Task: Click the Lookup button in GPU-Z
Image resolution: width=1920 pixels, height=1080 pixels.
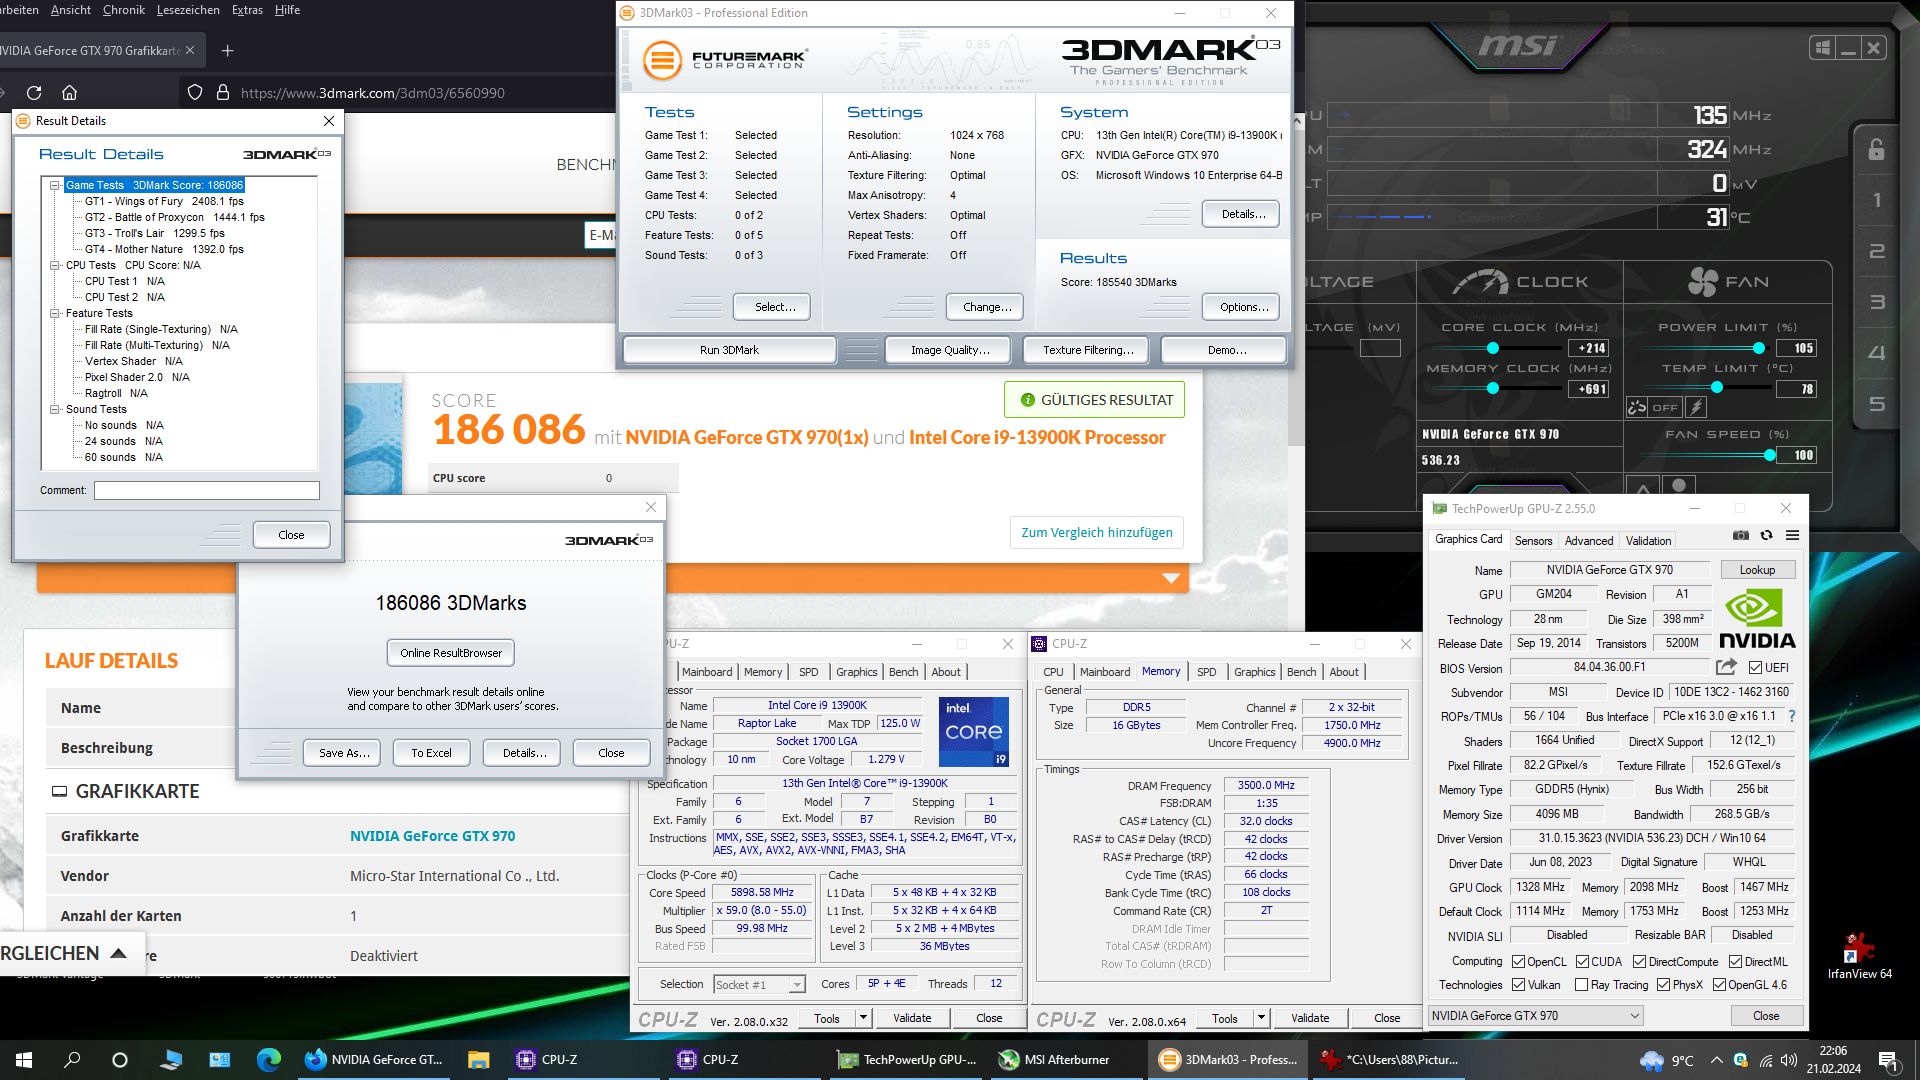Action: click(1757, 569)
